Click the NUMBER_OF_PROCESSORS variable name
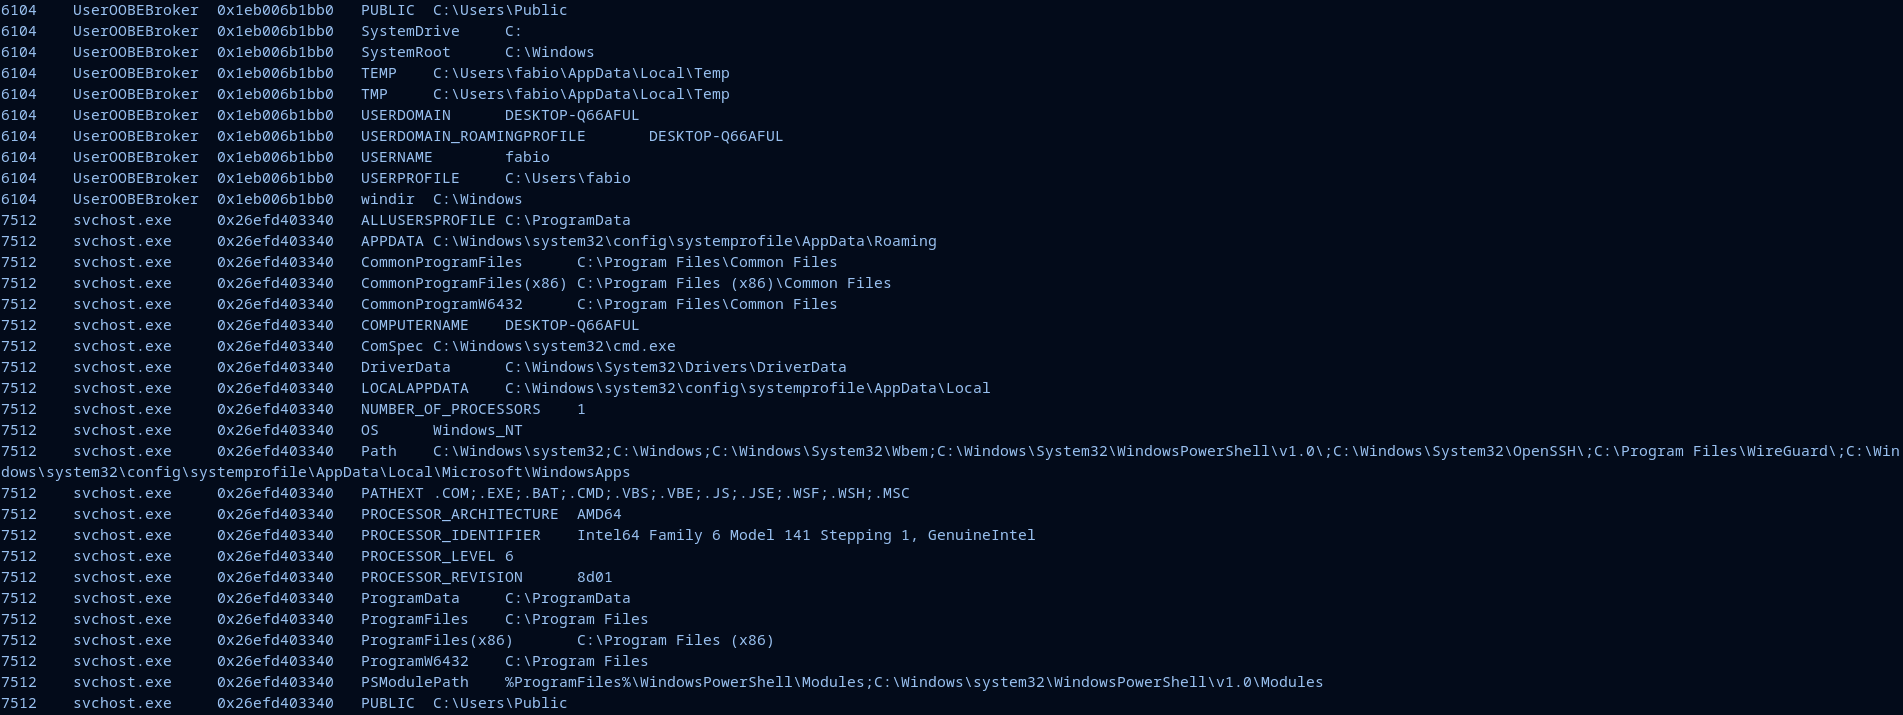The width and height of the screenshot is (1903, 715). click(450, 409)
